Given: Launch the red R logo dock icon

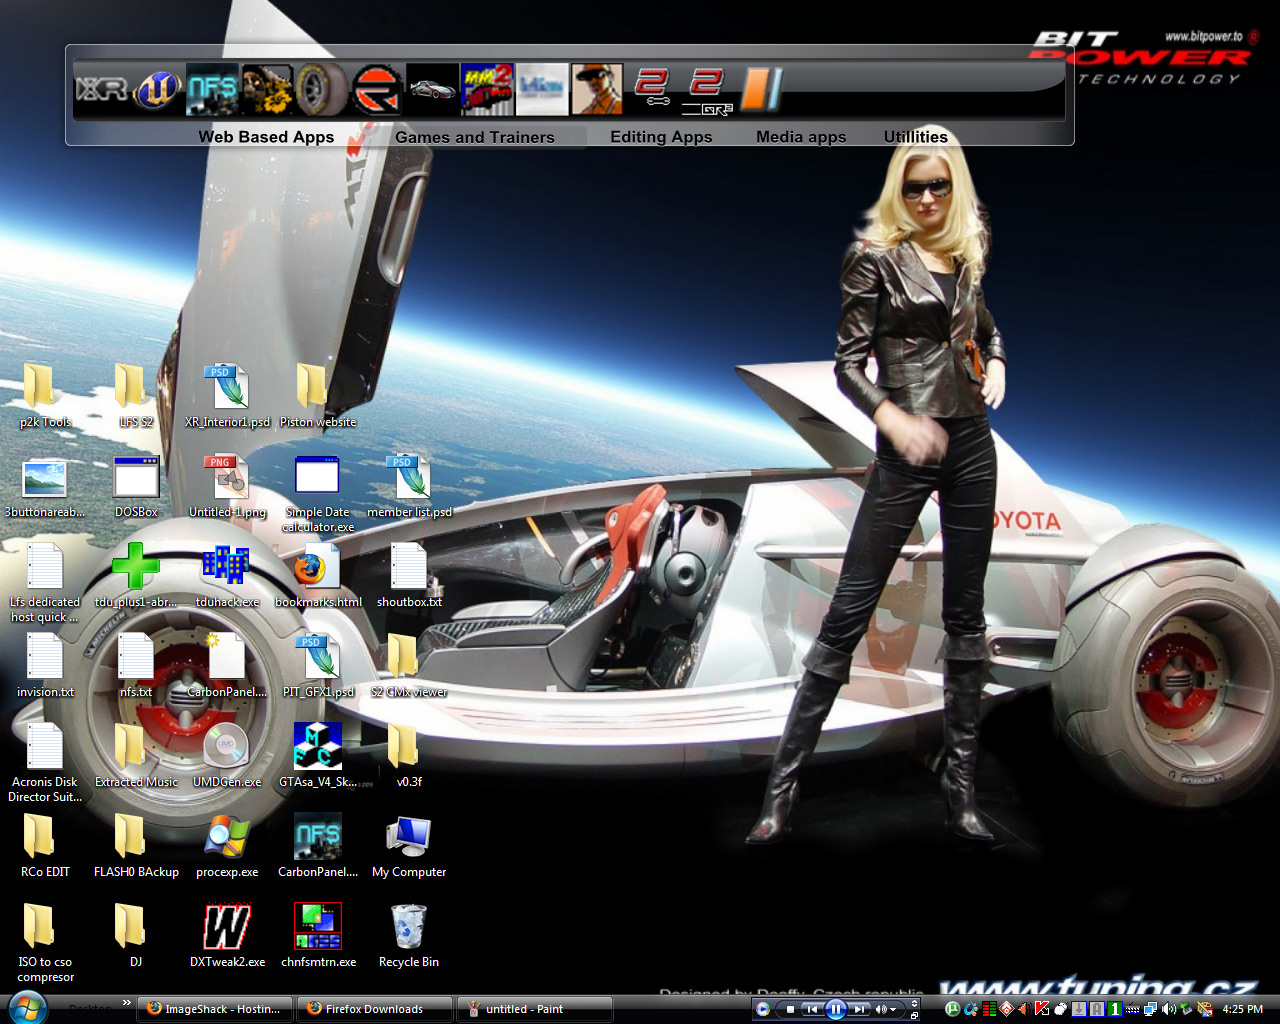Looking at the screenshot, I should [377, 90].
